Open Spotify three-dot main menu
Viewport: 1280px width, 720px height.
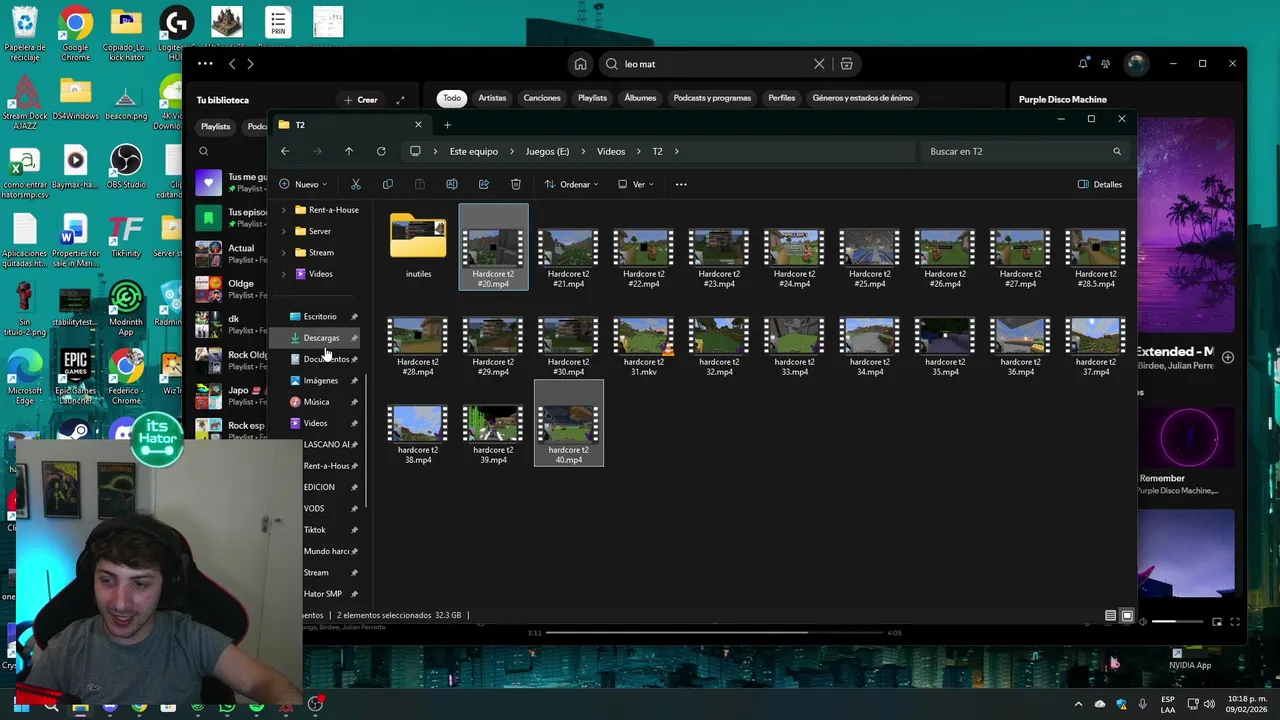[205, 64]
